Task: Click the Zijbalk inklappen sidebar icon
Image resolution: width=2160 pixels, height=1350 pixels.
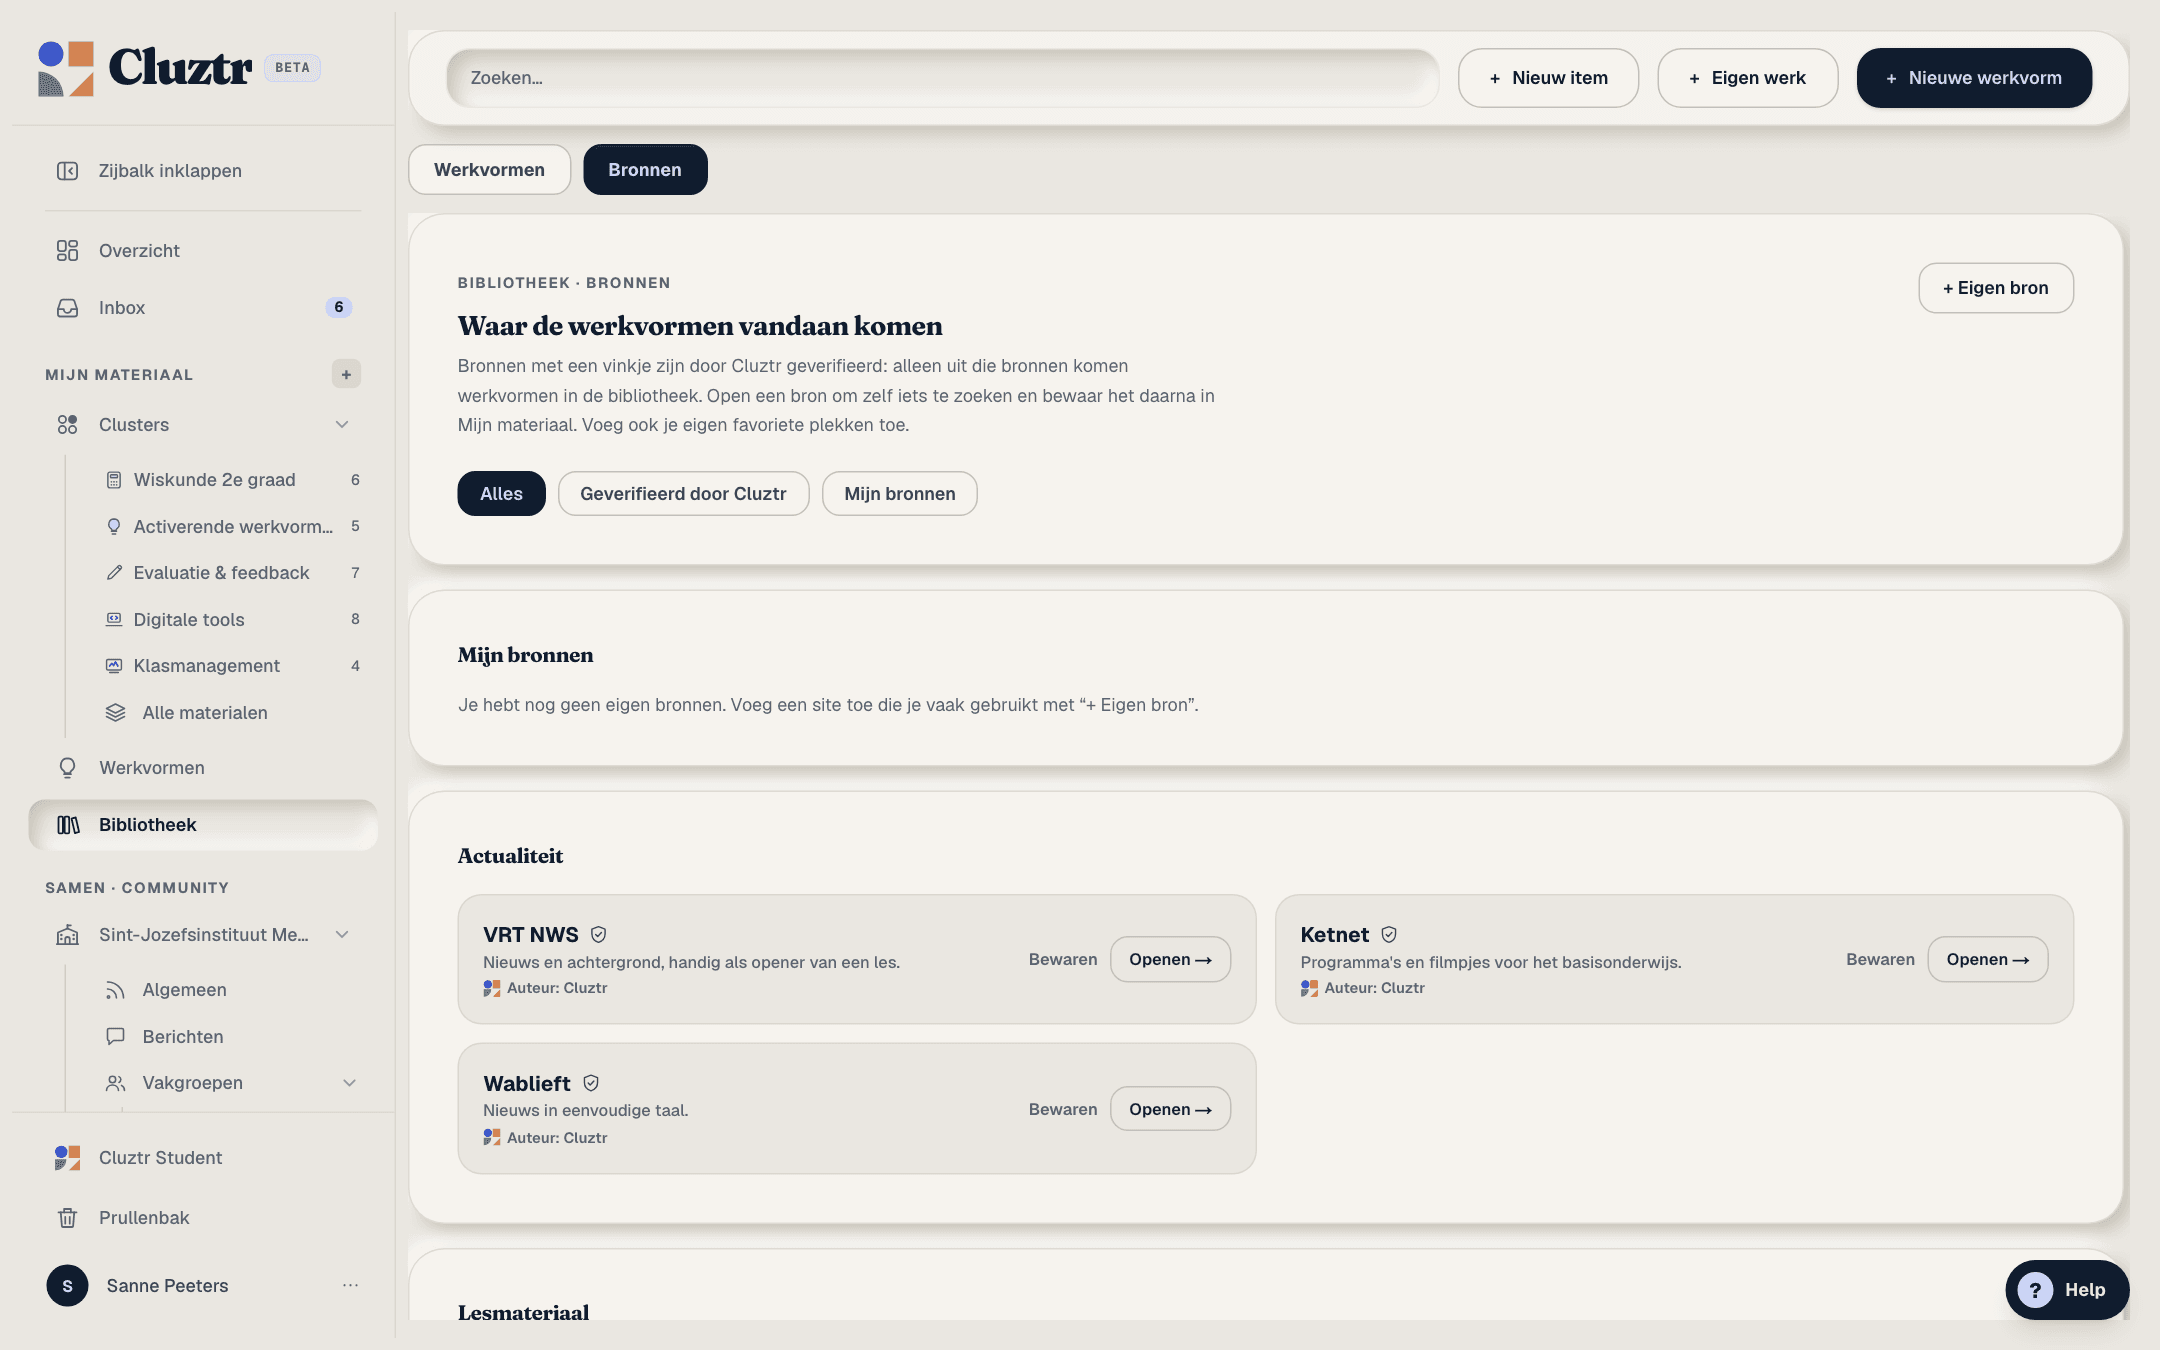Action: (x=67, y=171)
